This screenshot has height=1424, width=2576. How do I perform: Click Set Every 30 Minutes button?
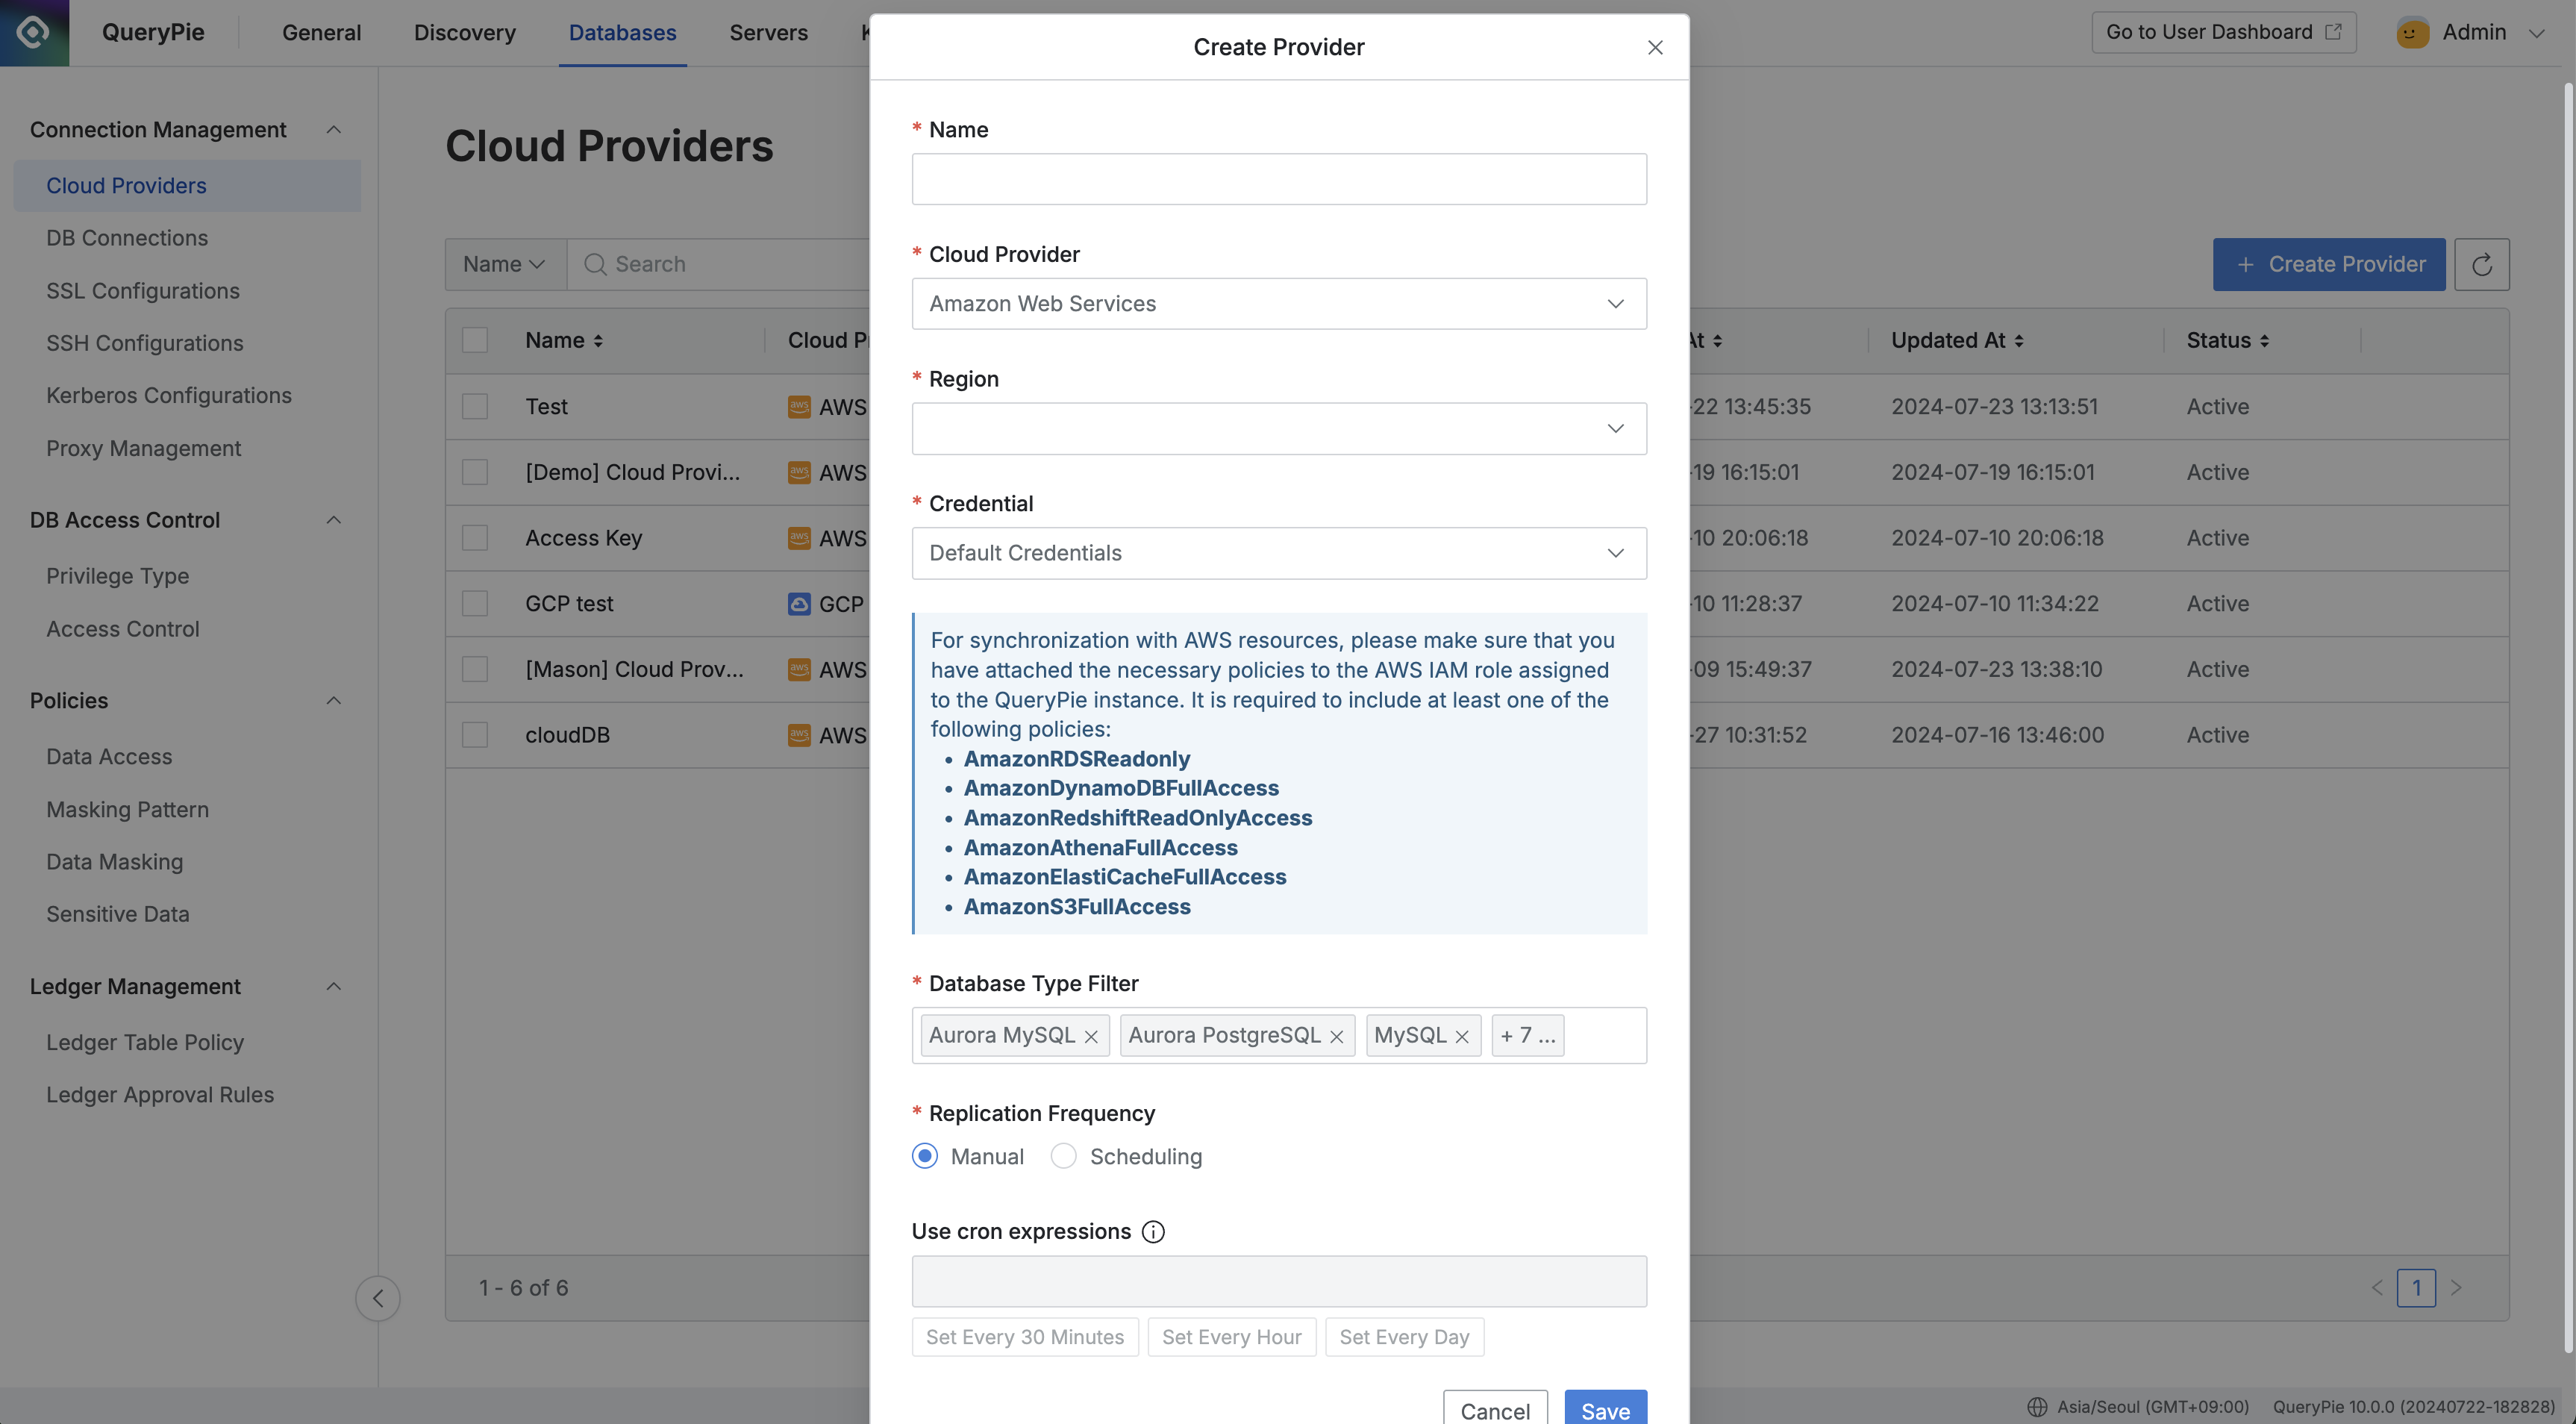point(1025,1337)
